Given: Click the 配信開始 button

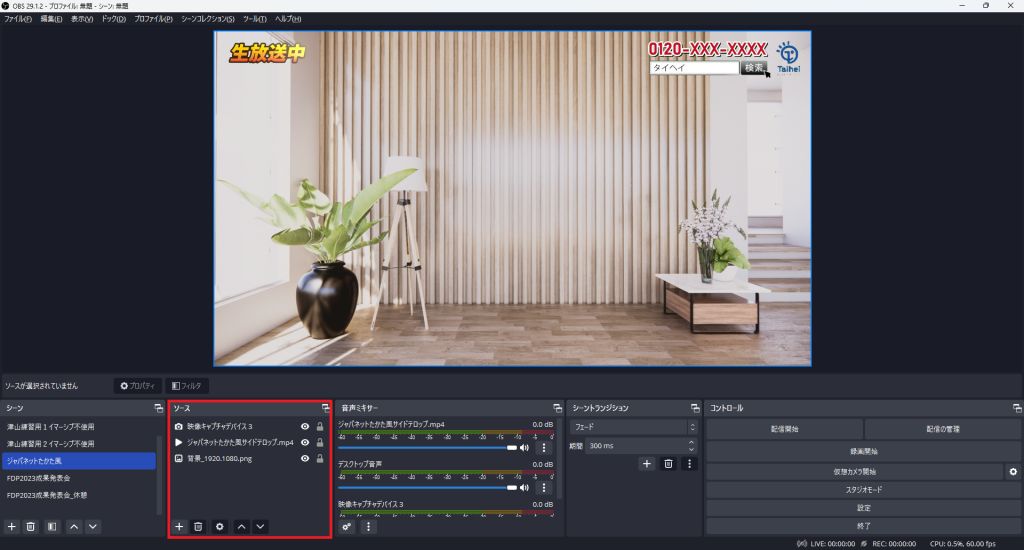Looking at the screenshot, I should point(784,429).
